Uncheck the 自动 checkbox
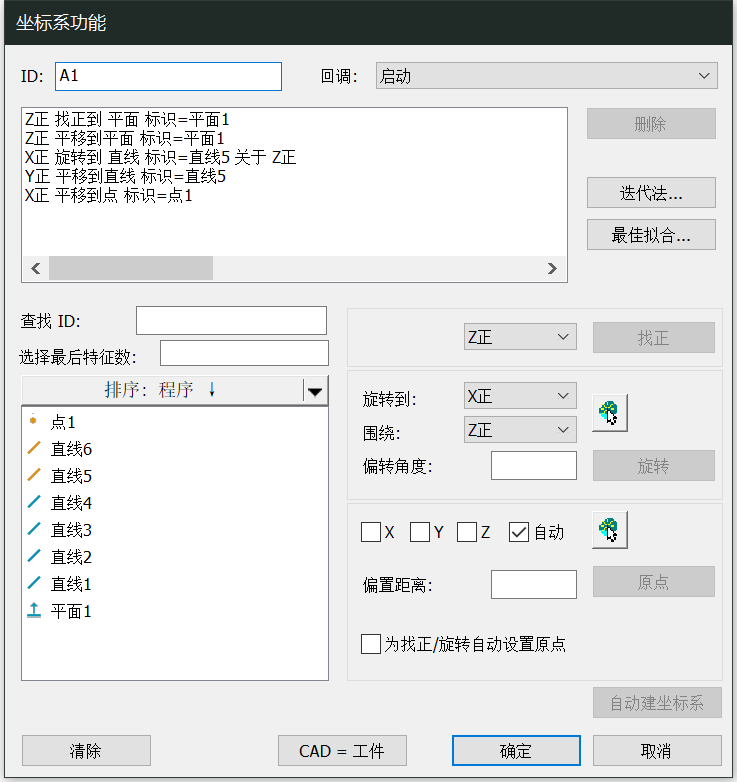The height and width of the screenshot is (782, 737). (x=518, y=533)
